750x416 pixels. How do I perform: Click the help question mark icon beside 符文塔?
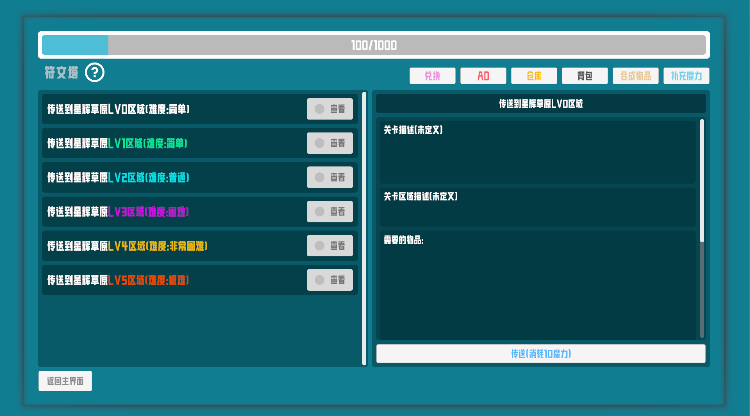tap(94, 72)
